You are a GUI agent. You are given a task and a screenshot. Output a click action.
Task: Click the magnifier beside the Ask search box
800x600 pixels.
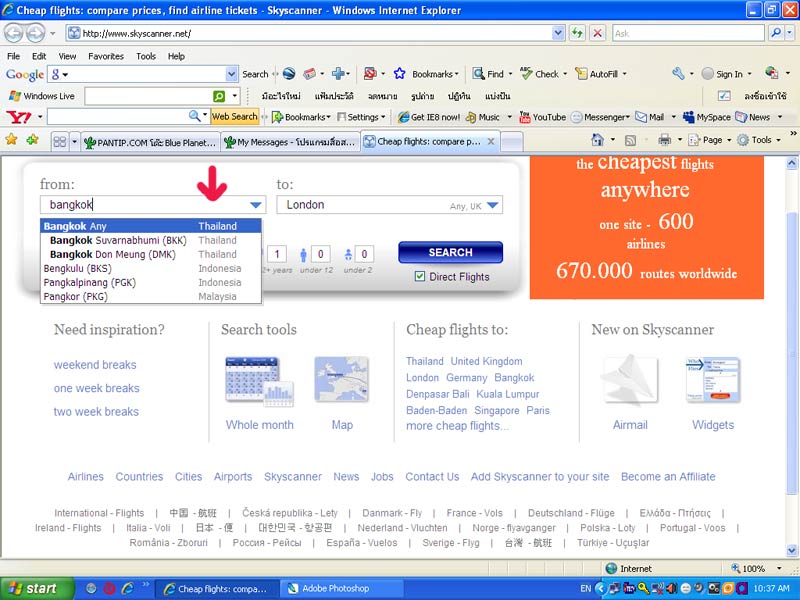click(x=776, y=33)
